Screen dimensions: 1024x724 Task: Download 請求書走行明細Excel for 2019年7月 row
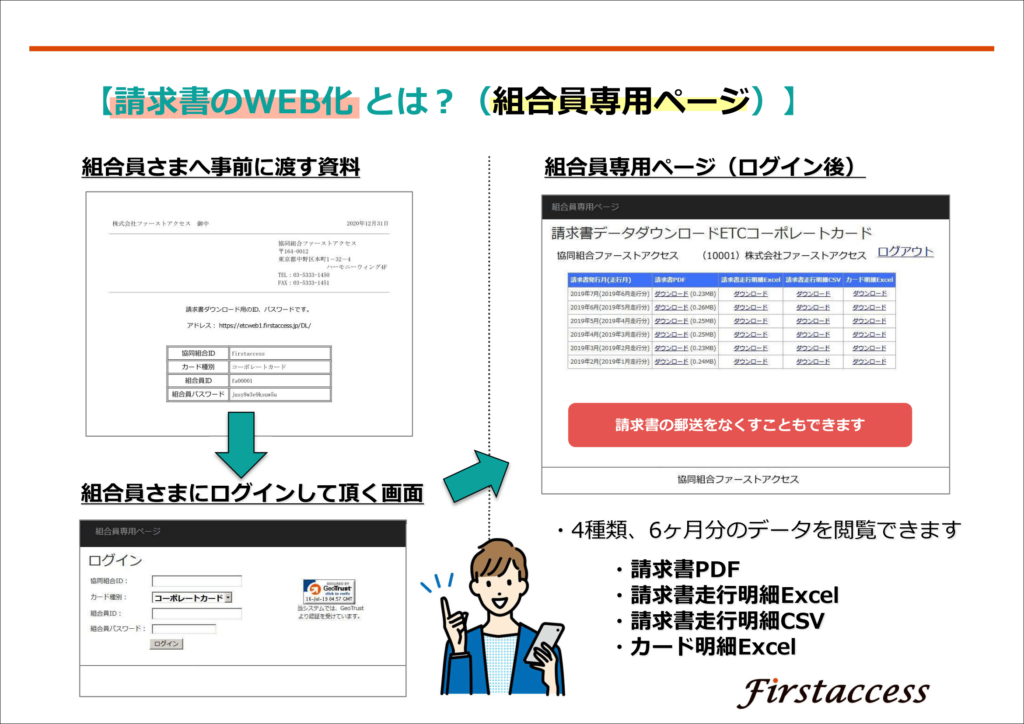pos(750,294)
